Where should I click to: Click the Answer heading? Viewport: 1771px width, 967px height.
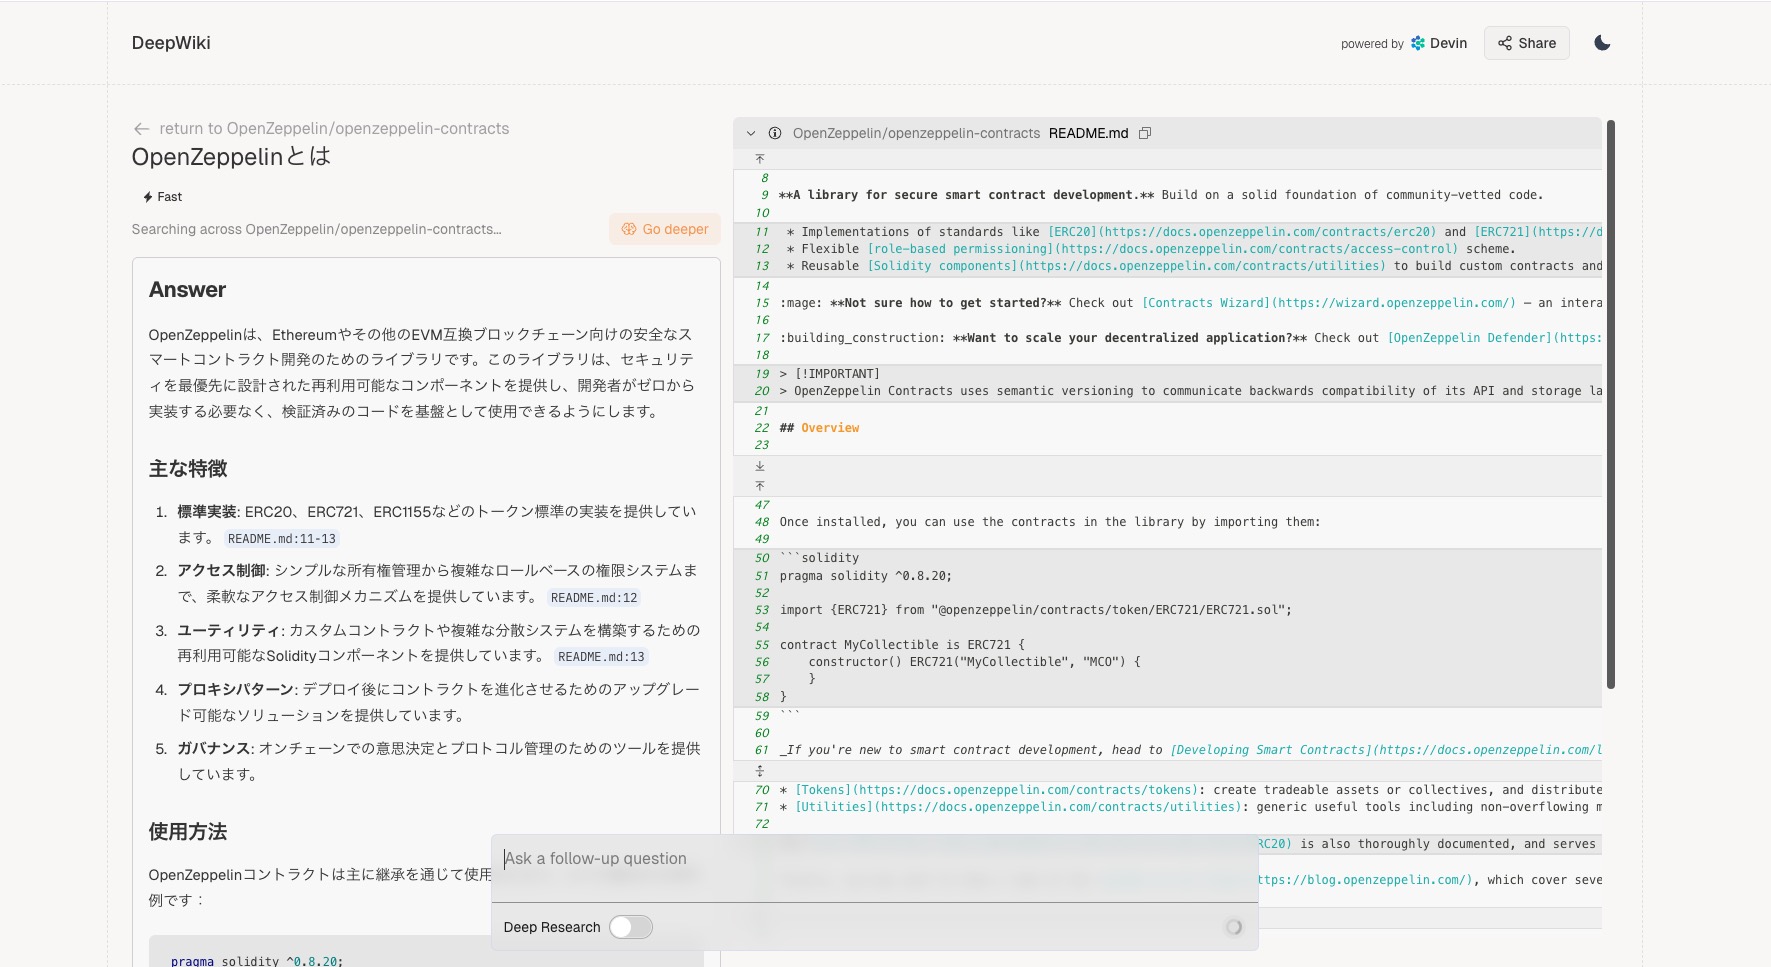[x=187, y=290]
